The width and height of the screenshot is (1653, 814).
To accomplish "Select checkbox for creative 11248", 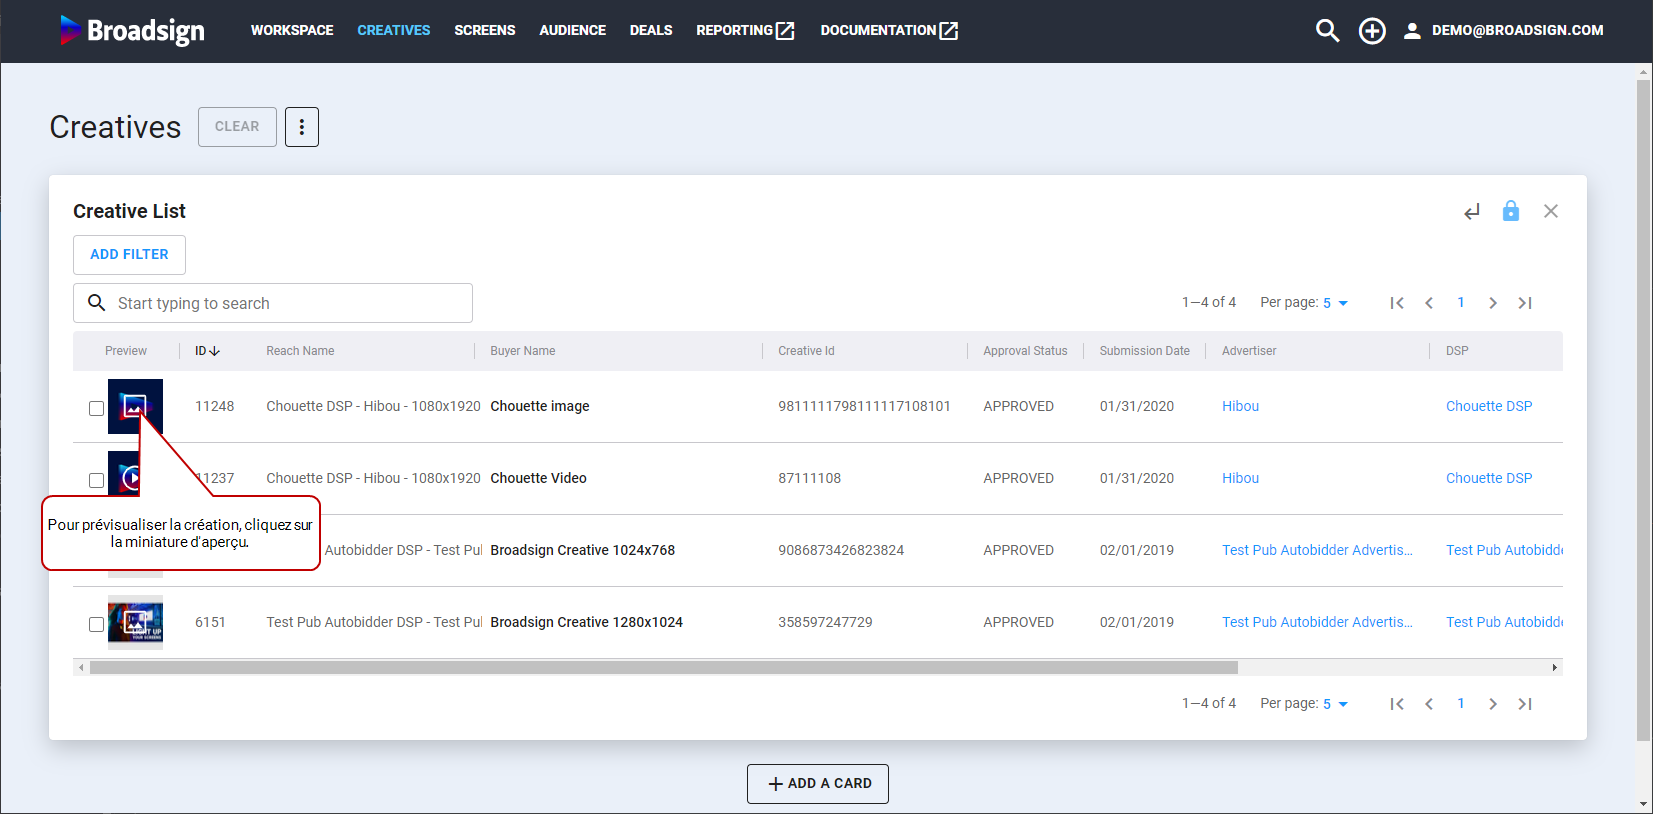I will (96, 408).
